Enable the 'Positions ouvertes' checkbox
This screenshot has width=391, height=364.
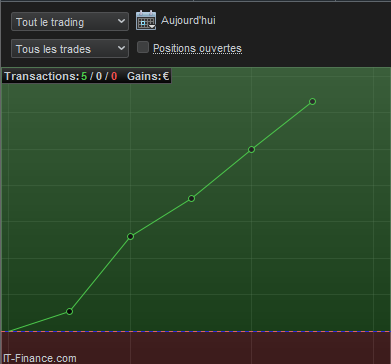(x=143, y=47)
